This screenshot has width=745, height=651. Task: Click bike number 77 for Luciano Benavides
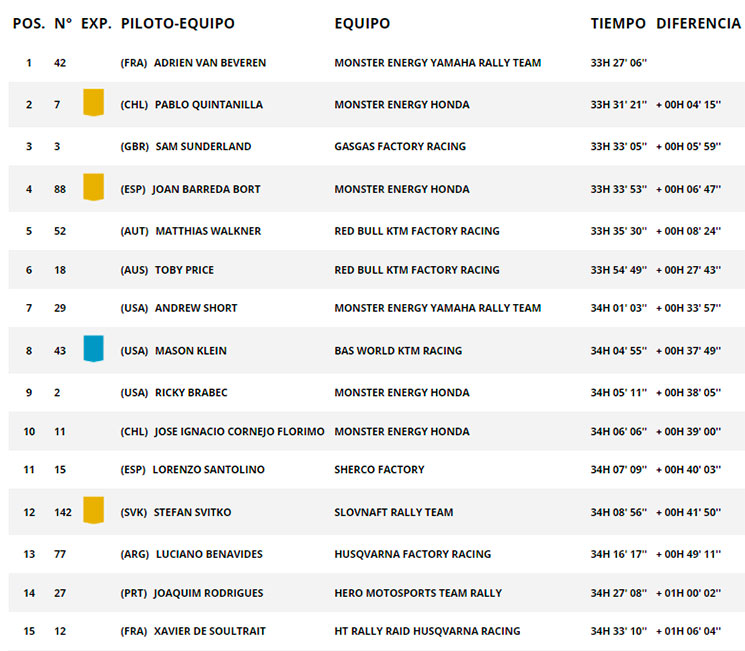click(x=60, y=554)
